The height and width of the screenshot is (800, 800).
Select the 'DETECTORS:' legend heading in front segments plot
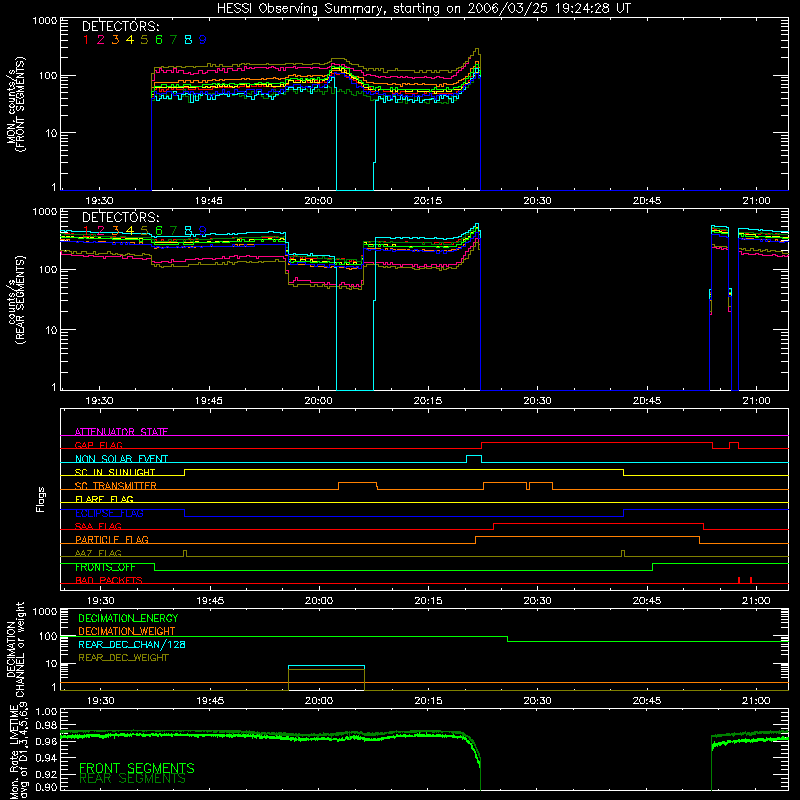pyautogui.click(x=121, y=27)
